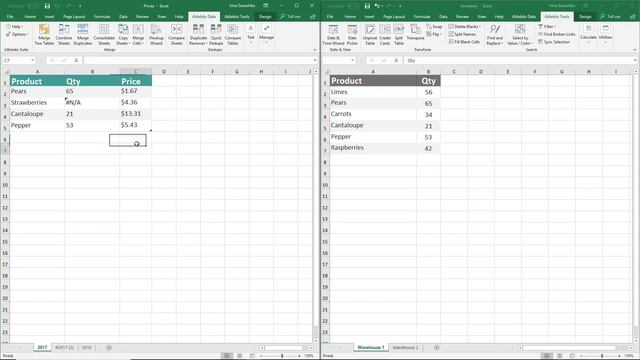
Task: Run Compare Sheets tool
Action: click(x=176, y=34)
